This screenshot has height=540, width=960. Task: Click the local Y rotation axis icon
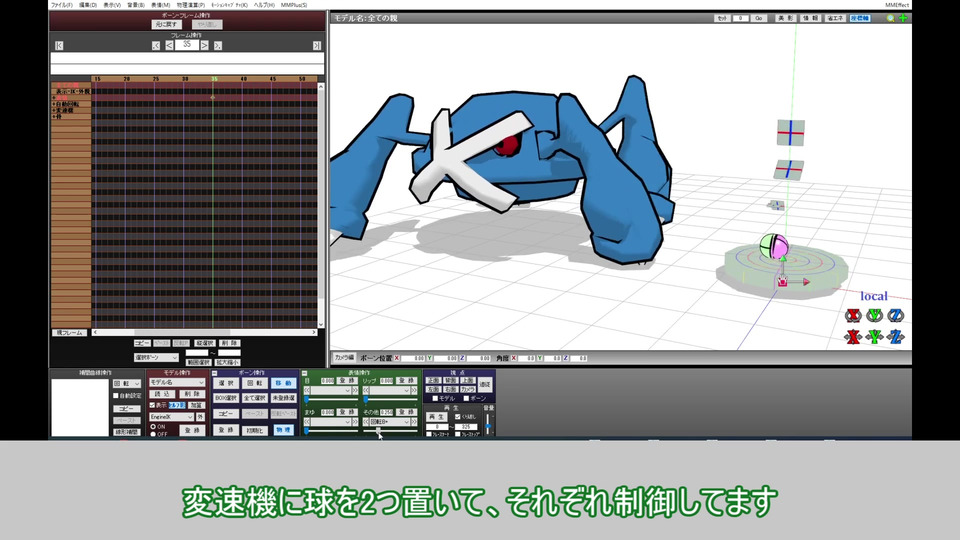click(874, 315)
